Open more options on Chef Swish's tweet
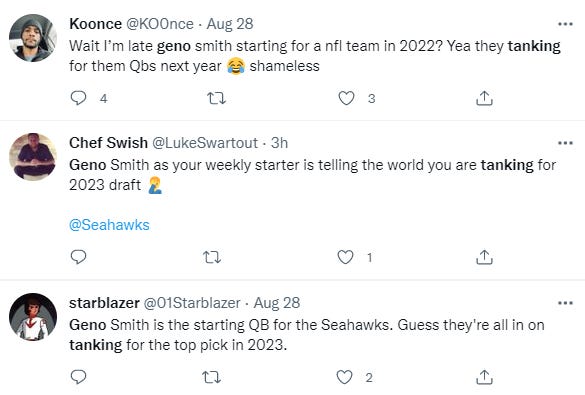 tap(565, 143)
